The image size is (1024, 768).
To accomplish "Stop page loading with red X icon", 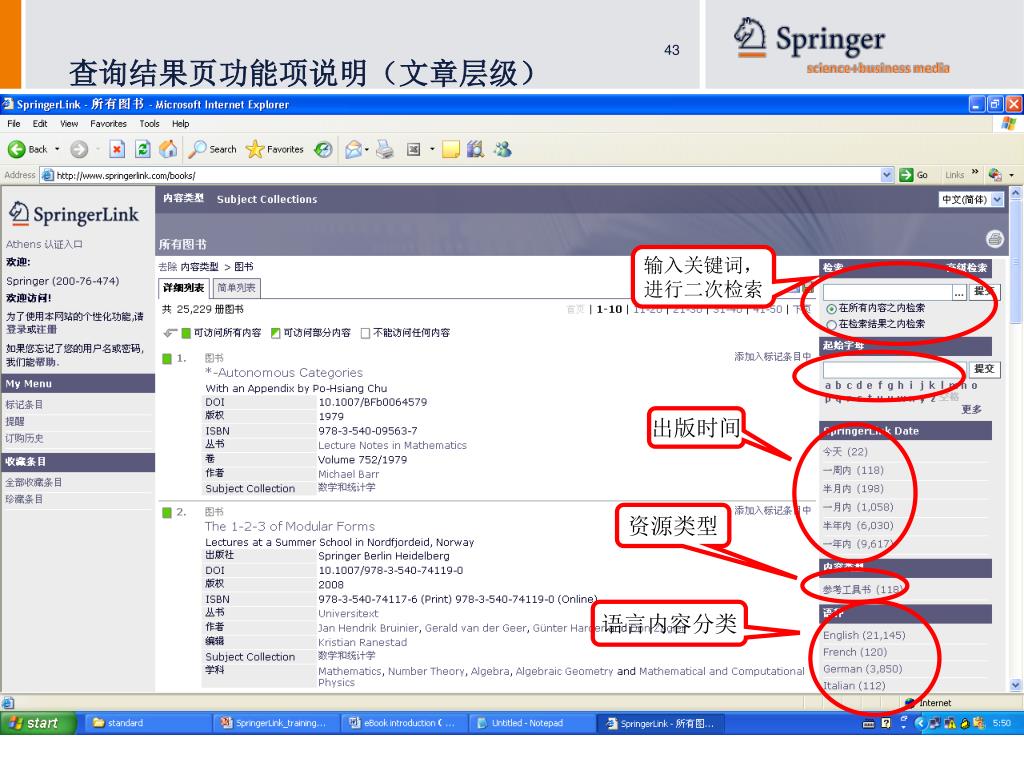I will [x=117, y=150].
